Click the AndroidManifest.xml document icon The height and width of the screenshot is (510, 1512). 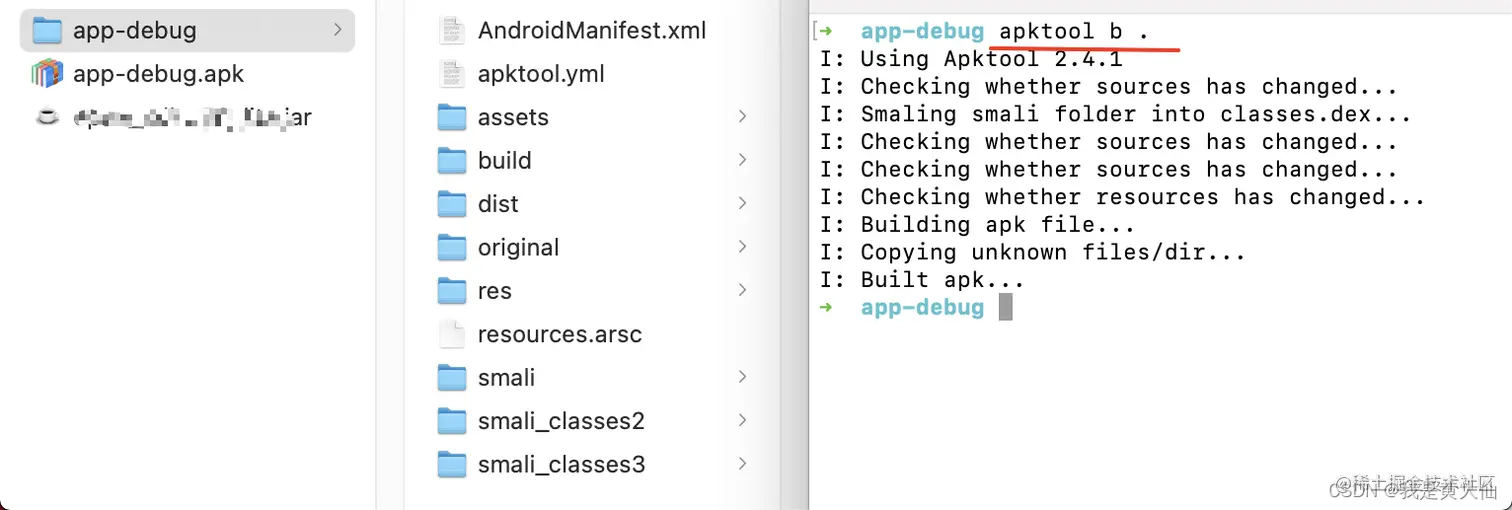(452, 30)
